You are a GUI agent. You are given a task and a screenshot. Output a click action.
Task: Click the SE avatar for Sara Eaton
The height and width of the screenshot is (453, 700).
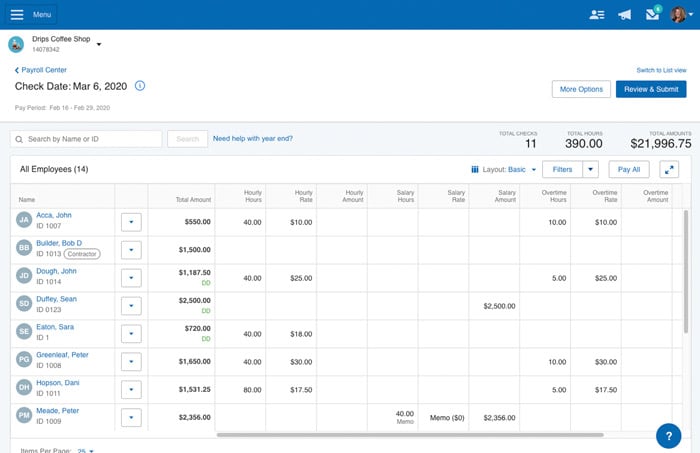click(x=24, y=331)
